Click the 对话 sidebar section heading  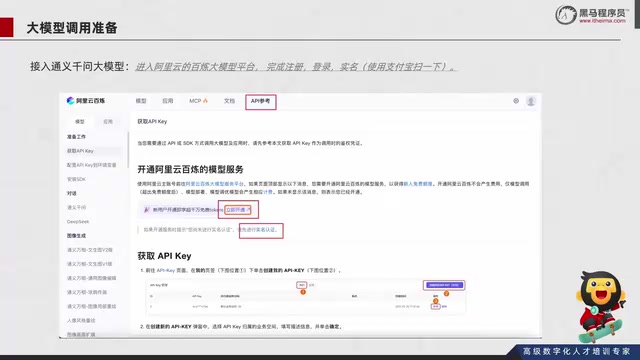(72, 193)
